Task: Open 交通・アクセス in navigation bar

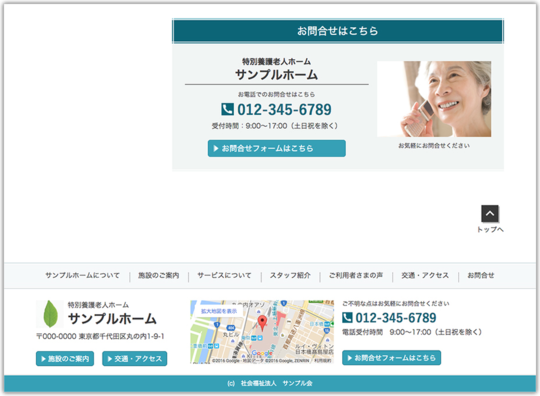Action: click(x=425, y=275)
